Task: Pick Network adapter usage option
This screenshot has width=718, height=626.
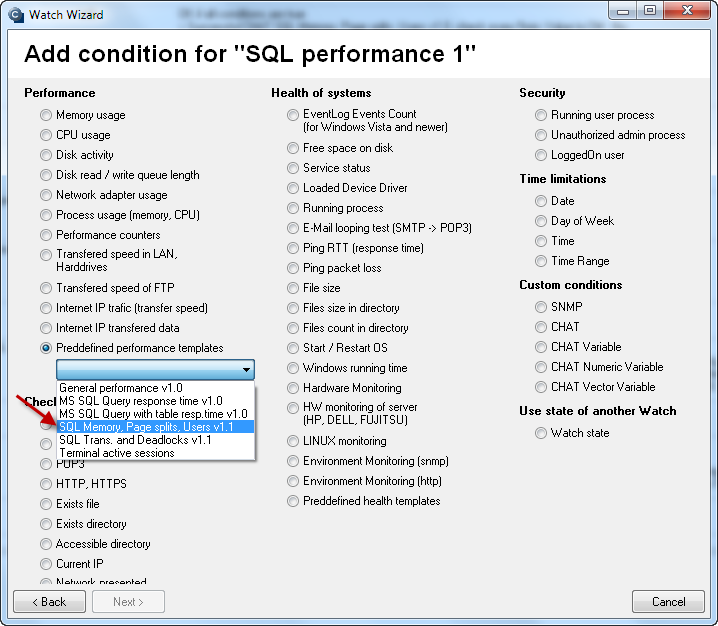Action: (x=46, y=195)
